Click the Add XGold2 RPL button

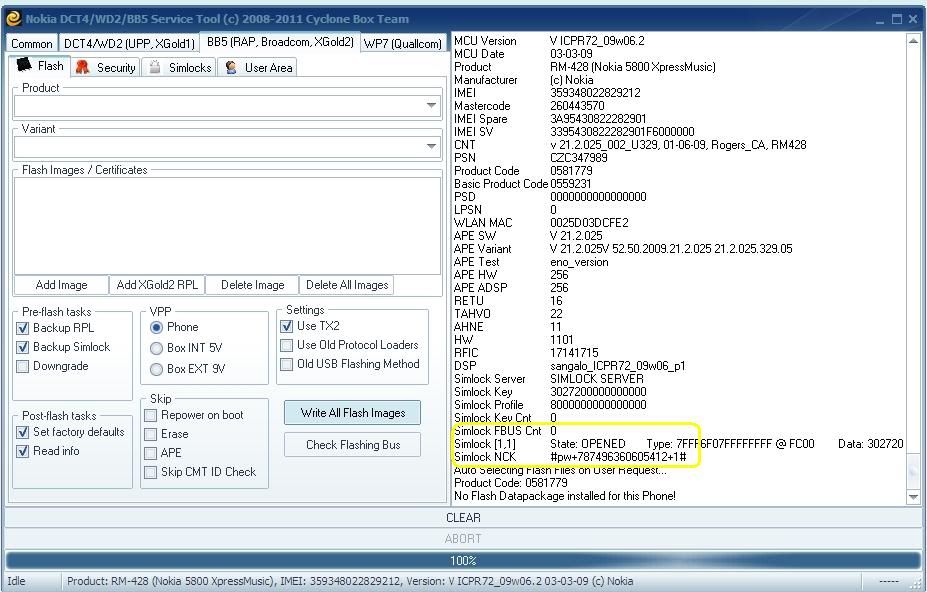(157, 285)
